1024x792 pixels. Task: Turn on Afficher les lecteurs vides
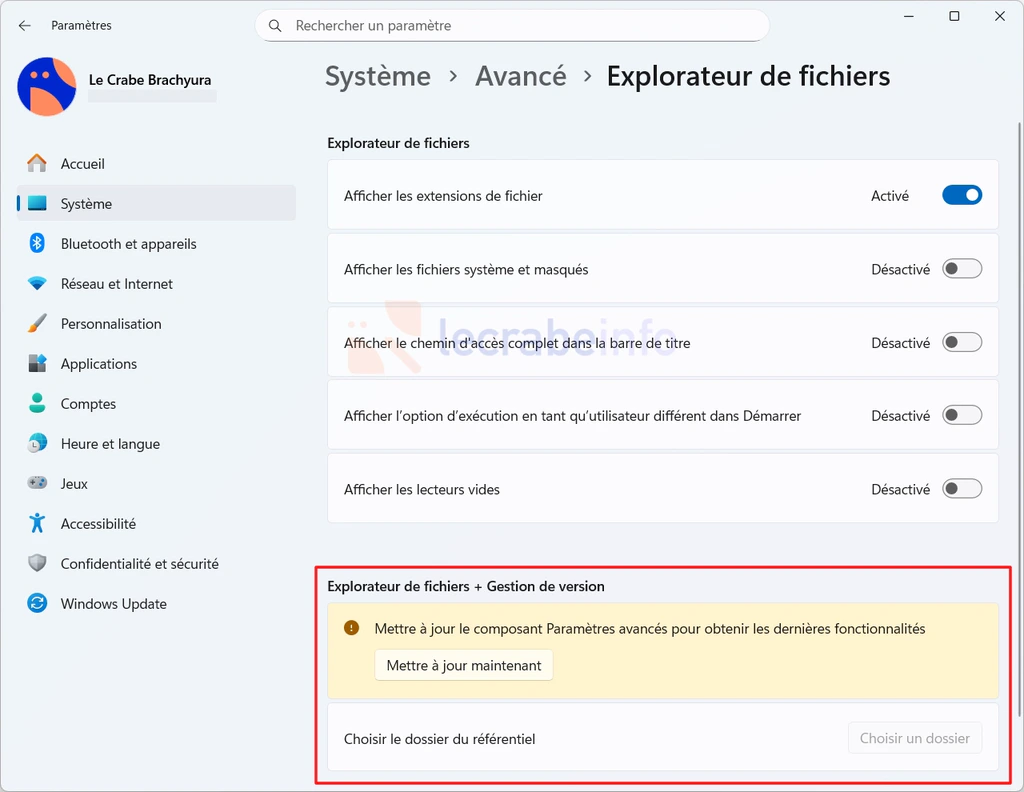[x=961, y=489]
